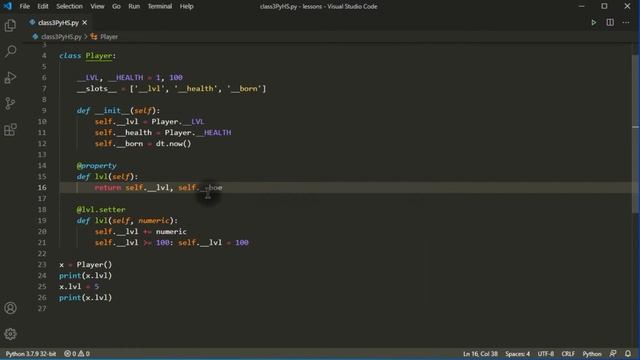Open Run and Debug view icon
Viewport: 640px width, 360px height.
tap(10, 77)
